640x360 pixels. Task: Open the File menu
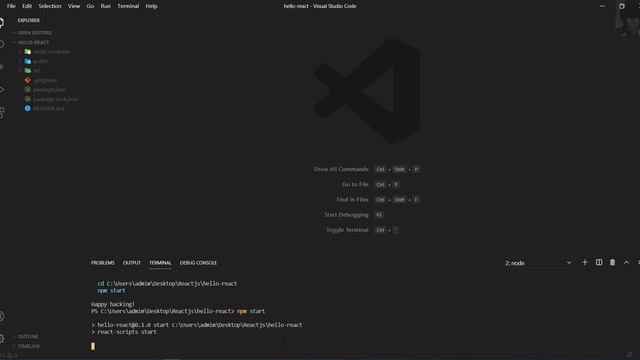(x=11, y=6)
